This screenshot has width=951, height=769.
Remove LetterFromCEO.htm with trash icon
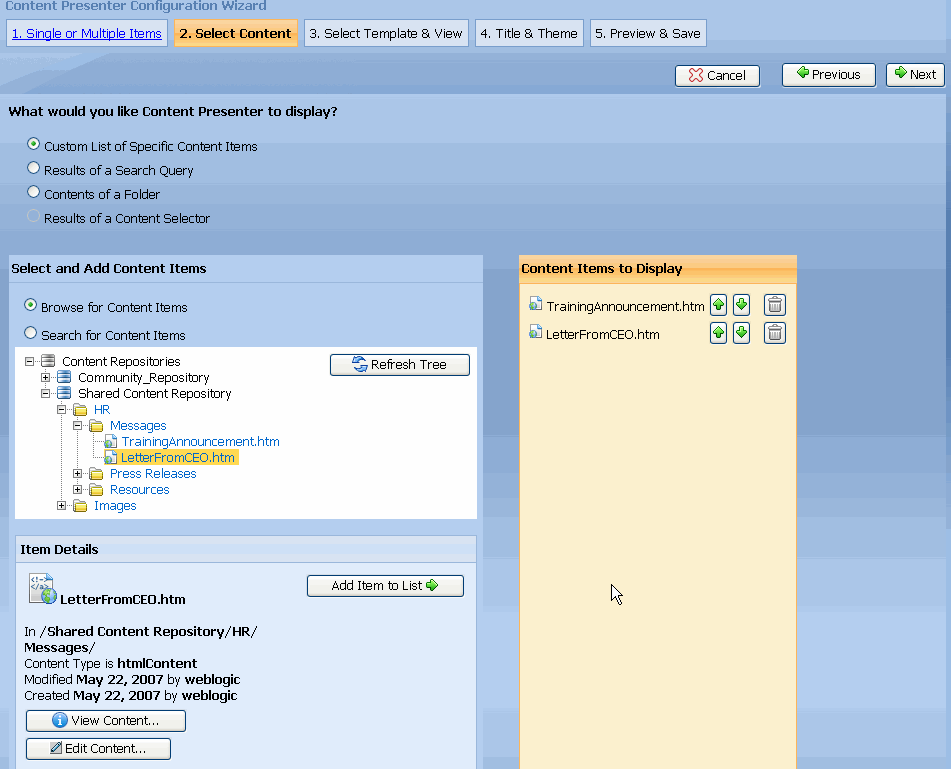click(775, 333)
